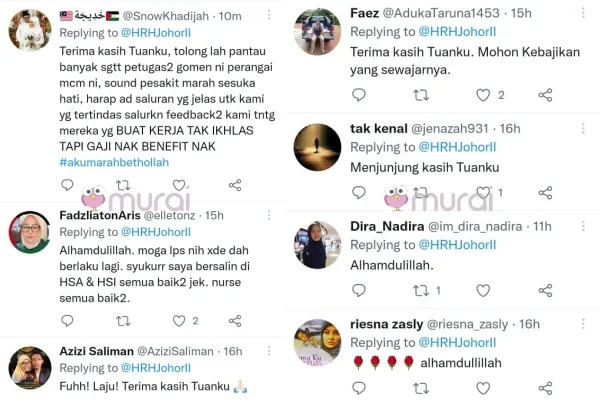Retweet FadzliatonAris's tweet
The width and height of the screenshot is (600, 400).
click(x=123, y=321)
